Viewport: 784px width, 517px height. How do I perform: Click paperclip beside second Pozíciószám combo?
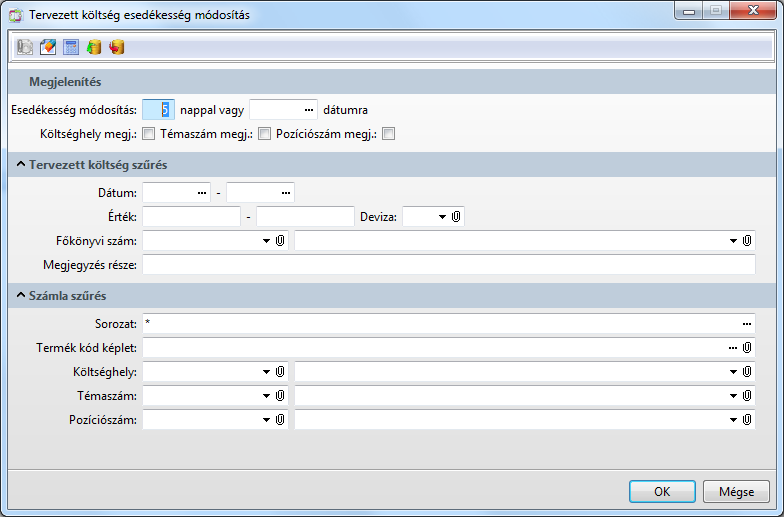[747, 420]
